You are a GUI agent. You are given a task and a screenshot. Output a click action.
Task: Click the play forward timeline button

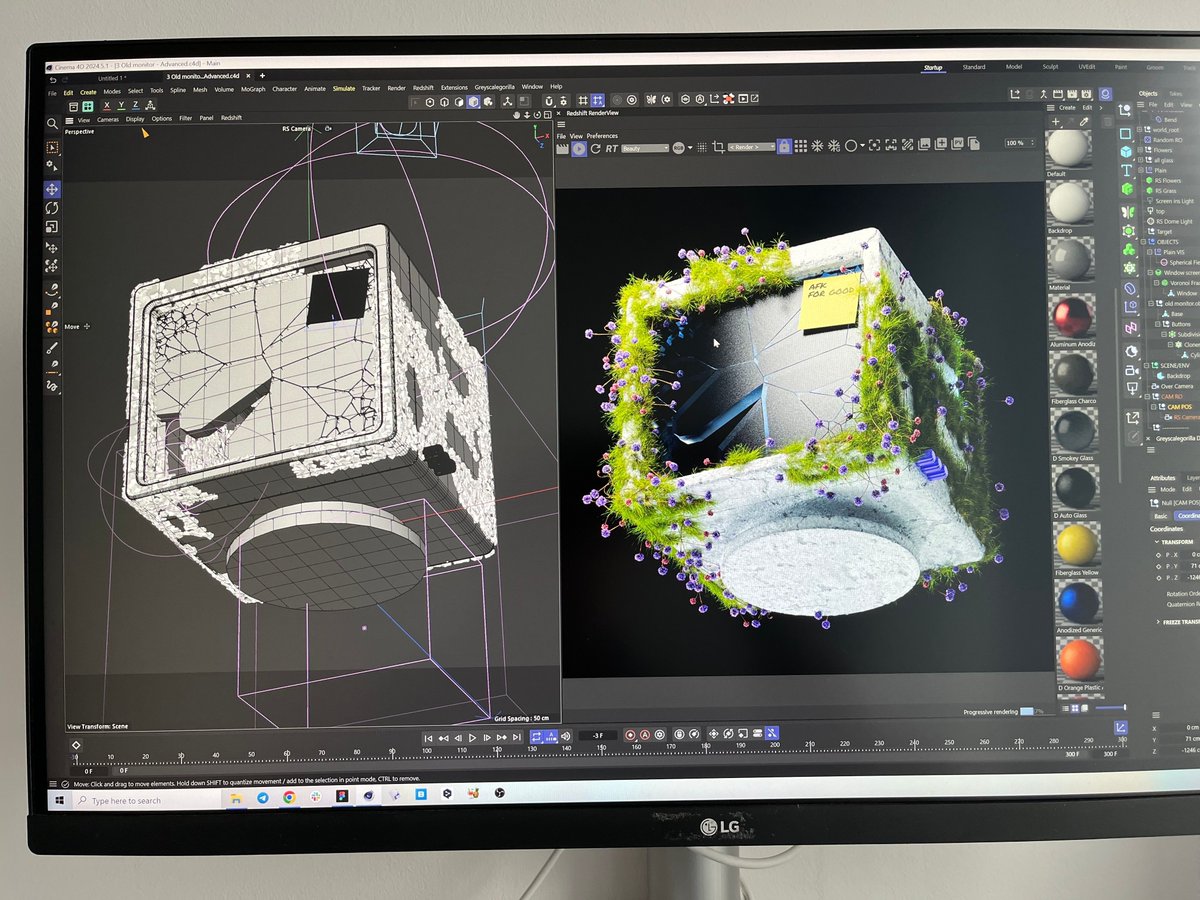click(472, 738)
